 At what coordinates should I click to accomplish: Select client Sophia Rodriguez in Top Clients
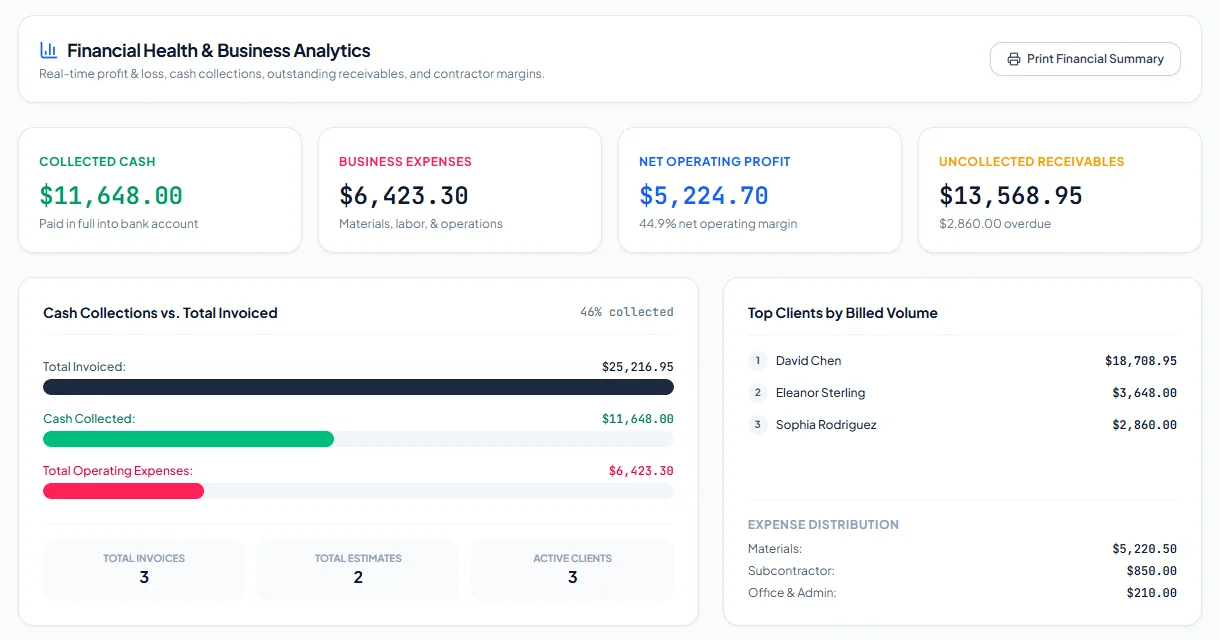(826, 425)
